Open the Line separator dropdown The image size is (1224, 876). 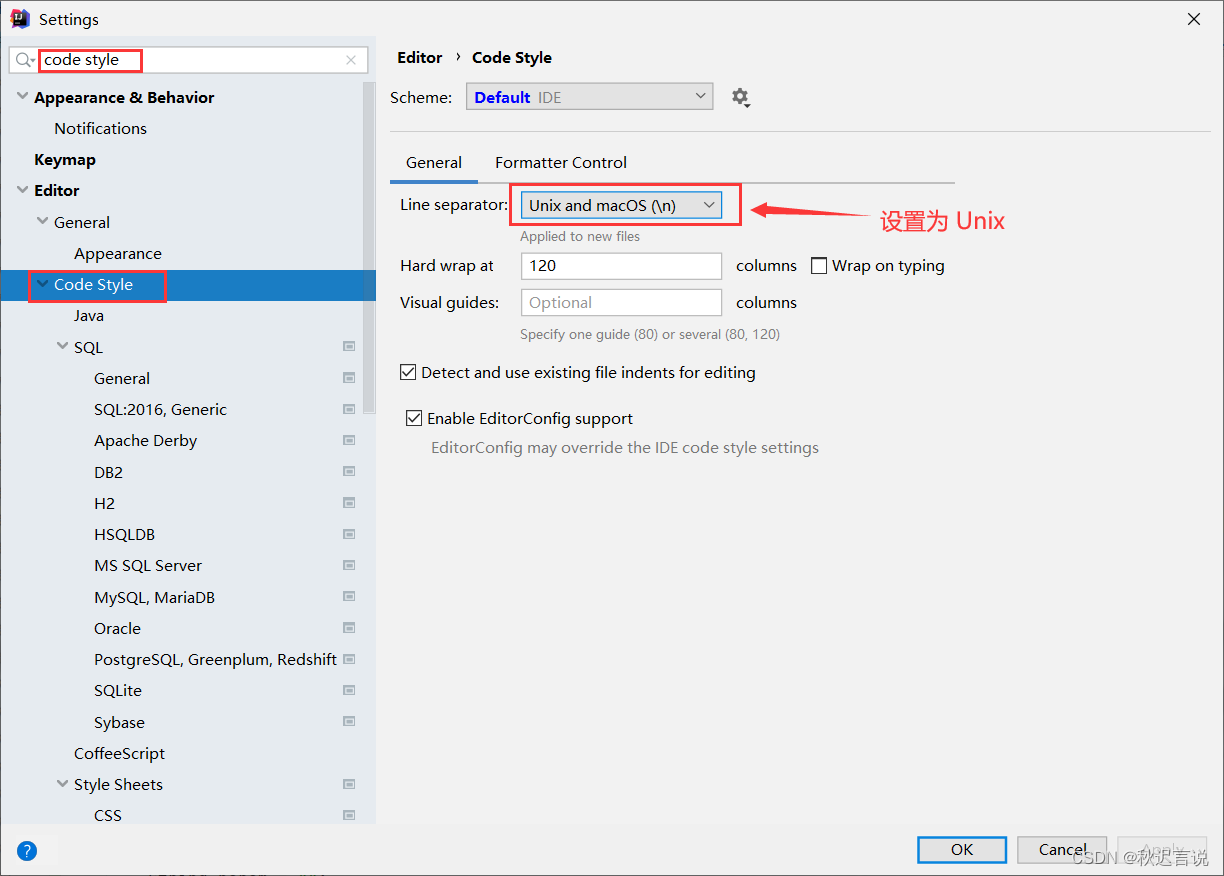tap(621, 204)
